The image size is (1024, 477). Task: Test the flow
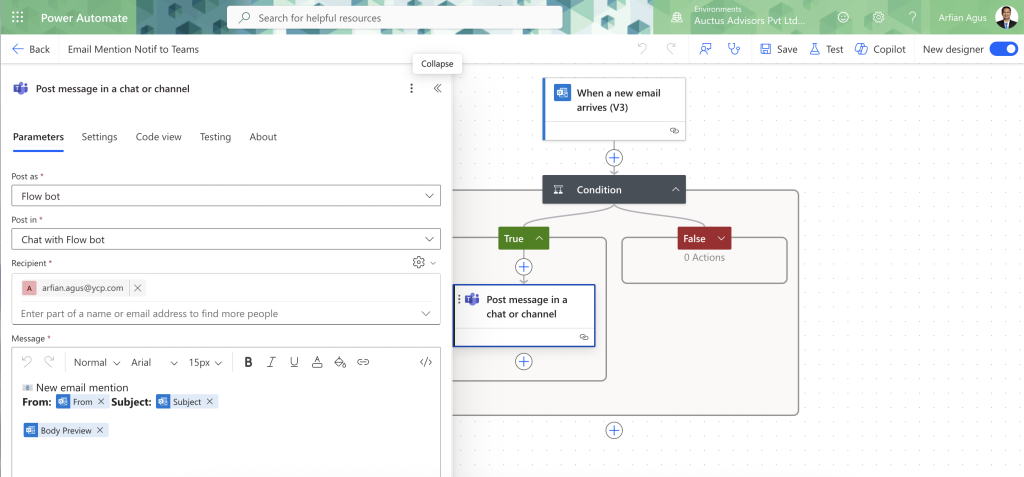826,49
